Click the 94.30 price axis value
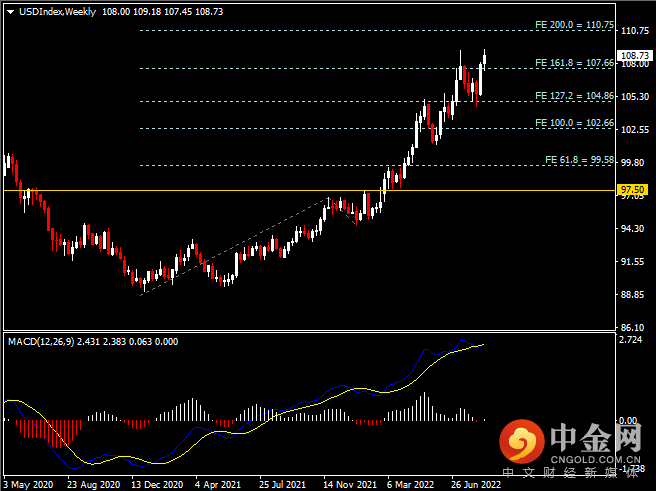Viewport: 656px width, 491px height. [x=633, y=228]
